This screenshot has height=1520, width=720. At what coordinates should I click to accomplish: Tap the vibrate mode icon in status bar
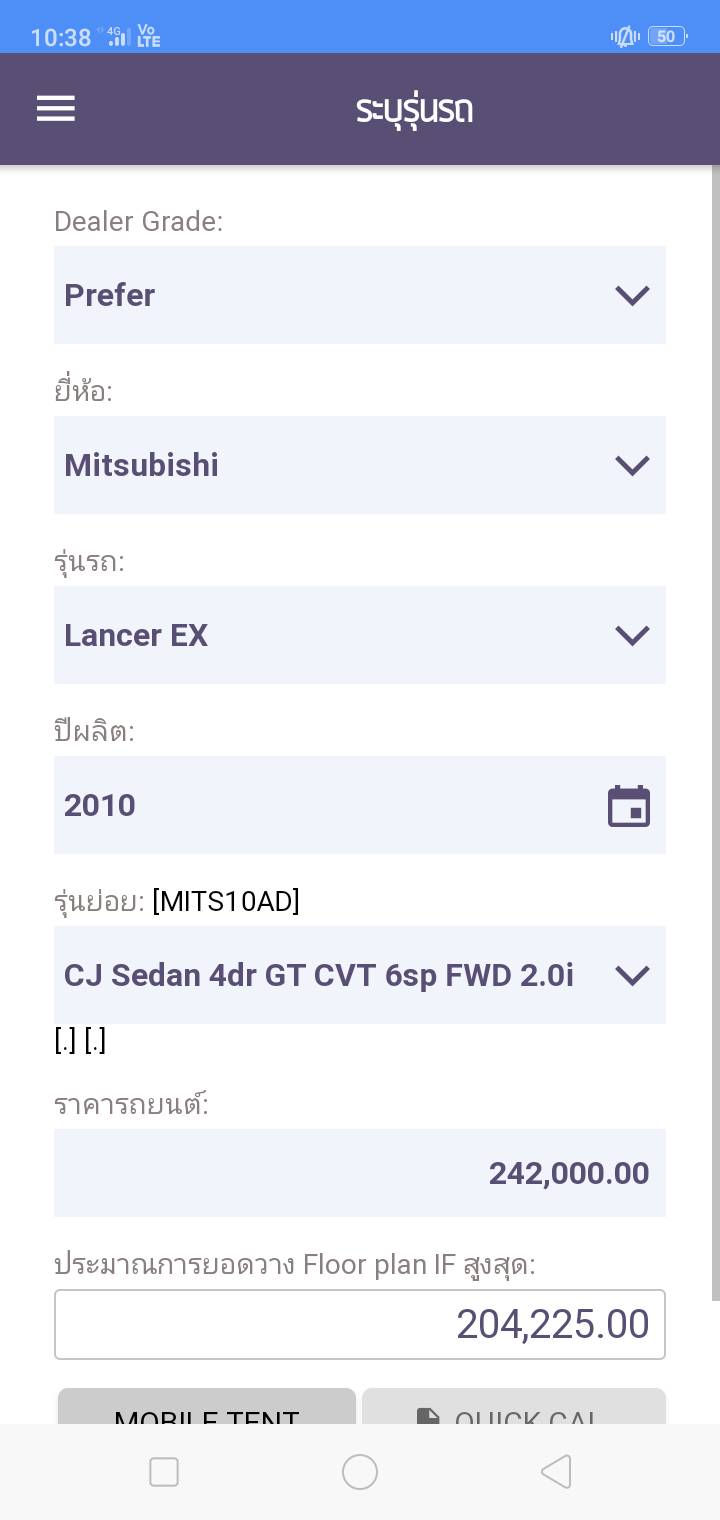(625, 37)
